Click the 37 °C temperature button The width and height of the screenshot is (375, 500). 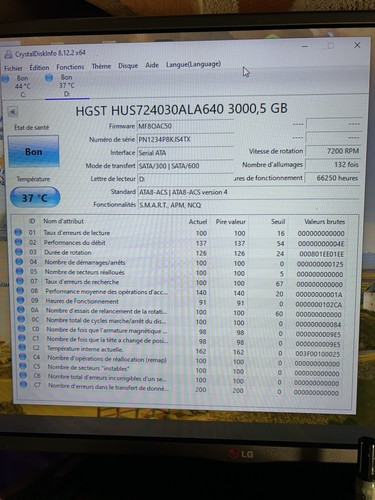[x=35, y=198]
